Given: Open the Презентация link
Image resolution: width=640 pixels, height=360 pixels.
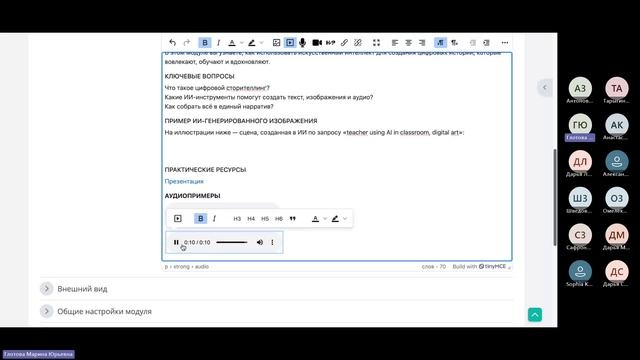Looking at the screenshot, I should pos(184,181).
